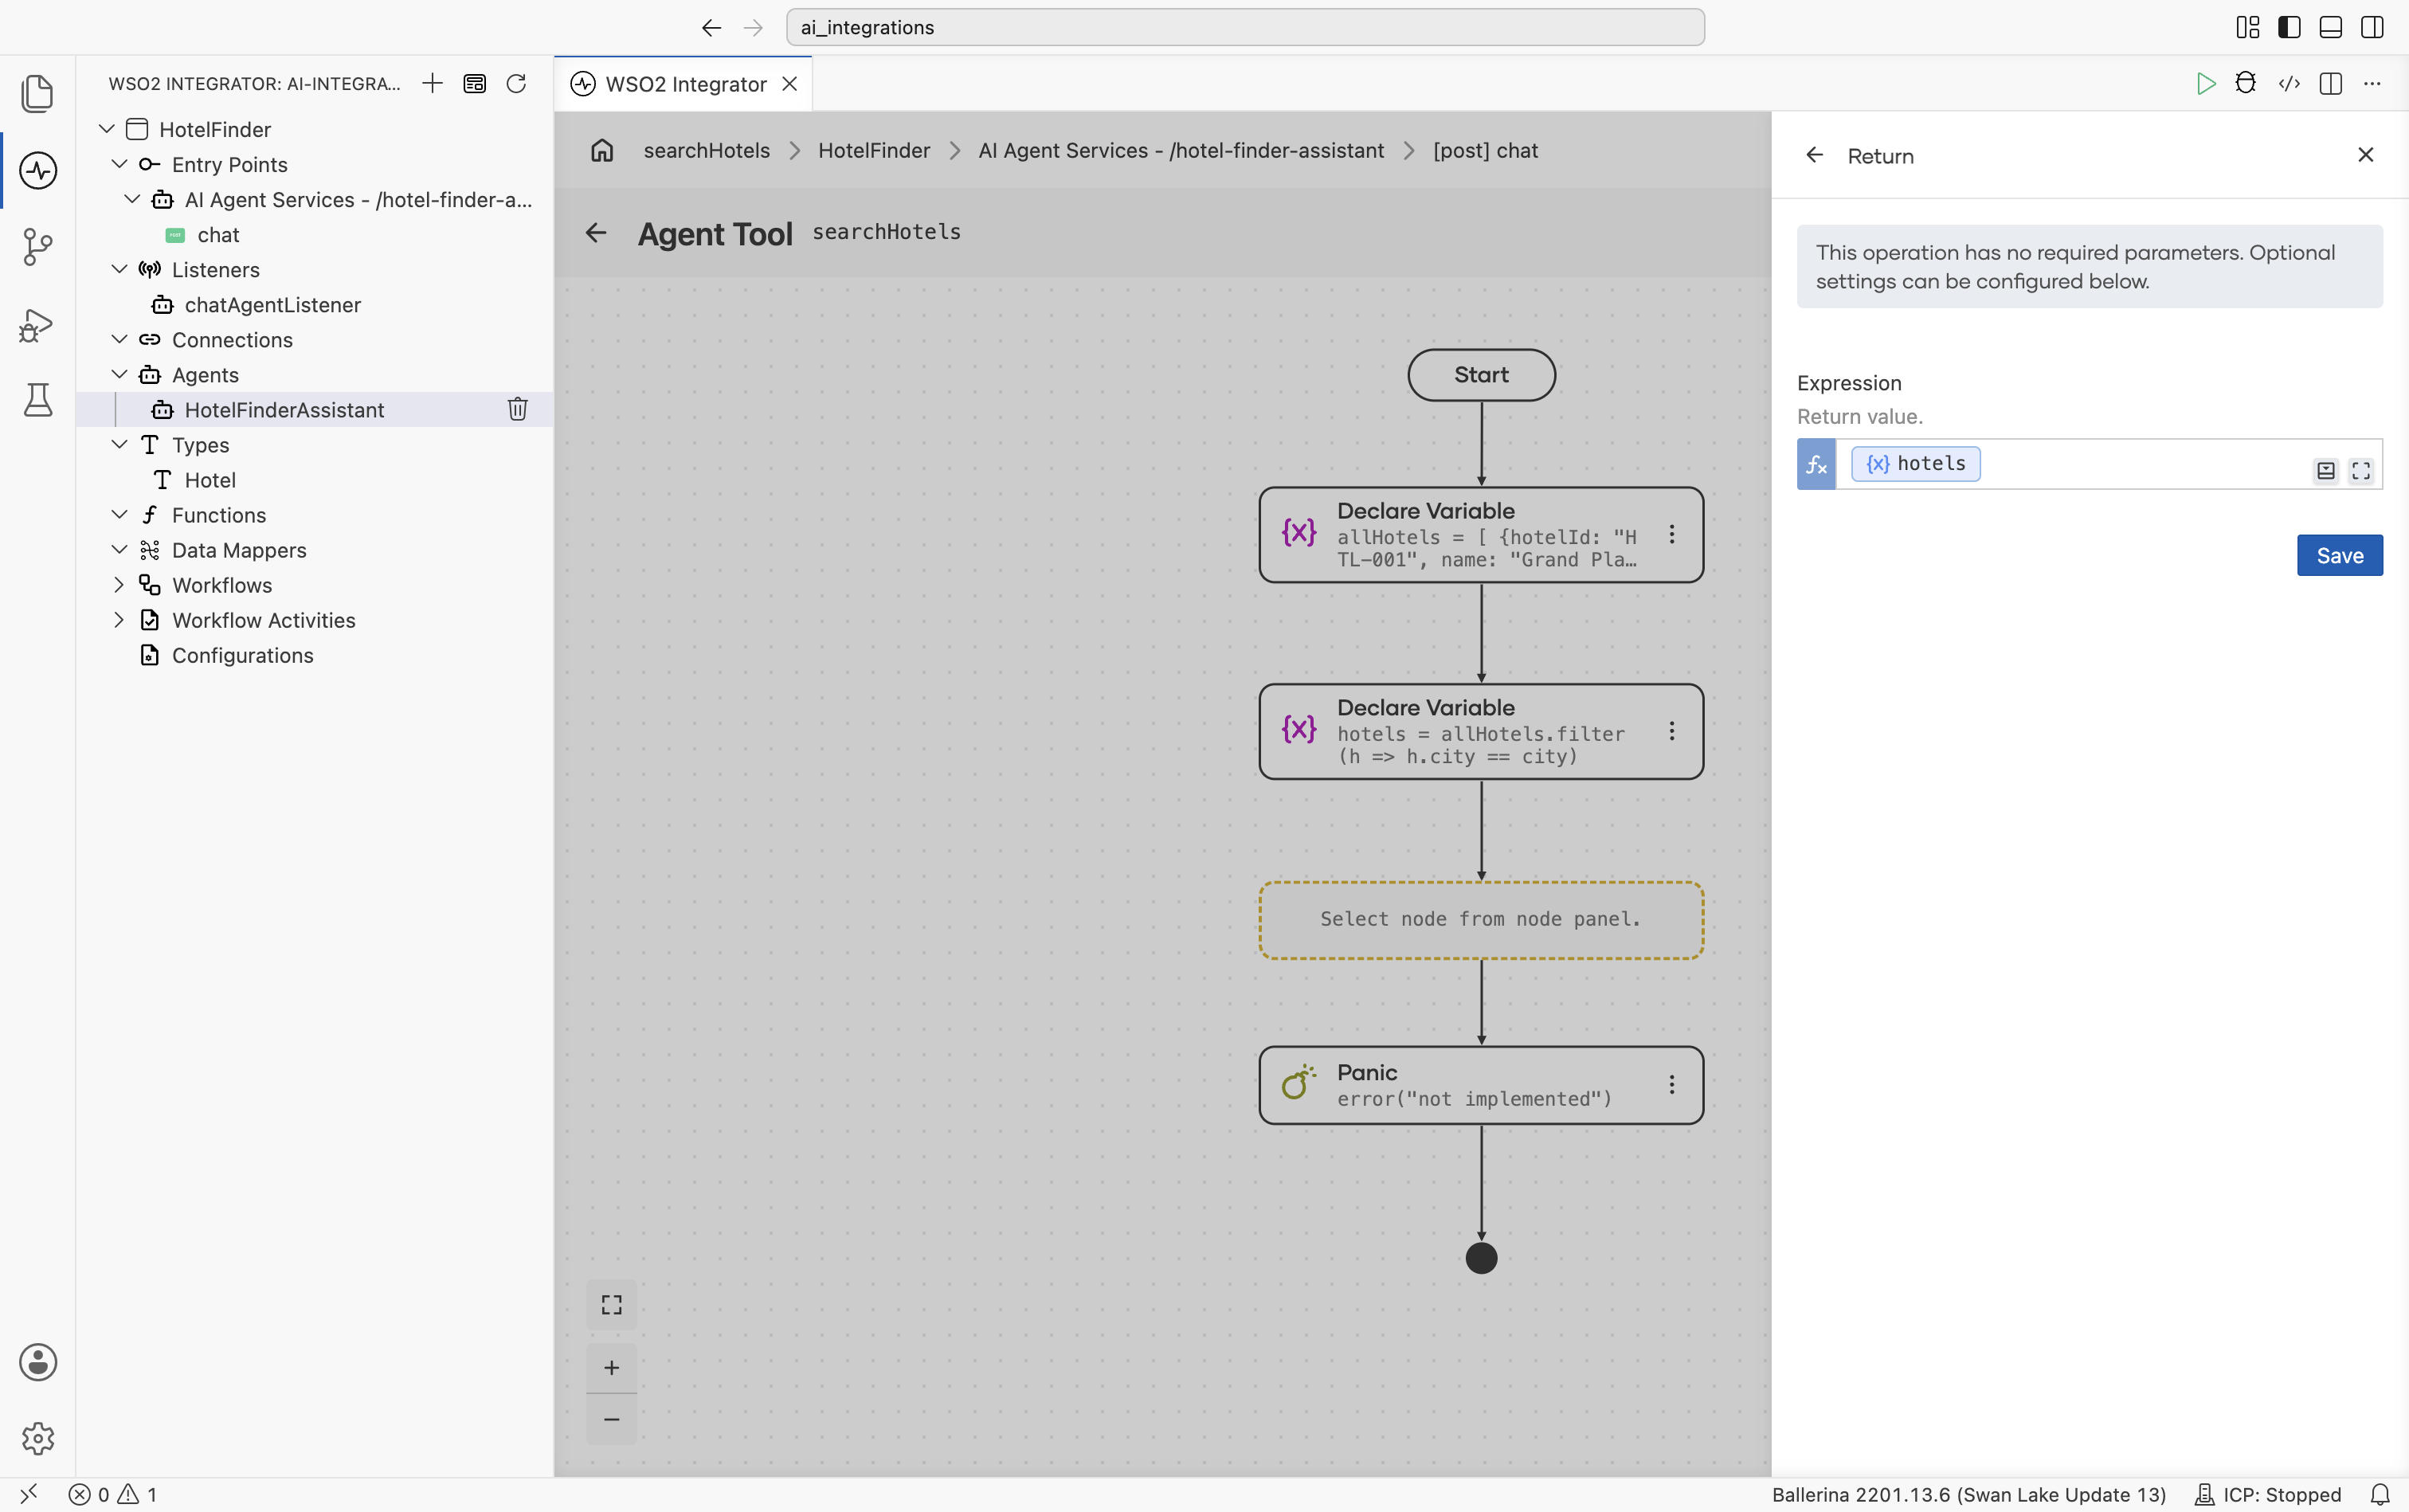Delete the HotelFinderAssistant agent with trash icon
Image resolution: width=2409 pixels, height=1512 pixels.
[517, 409]
